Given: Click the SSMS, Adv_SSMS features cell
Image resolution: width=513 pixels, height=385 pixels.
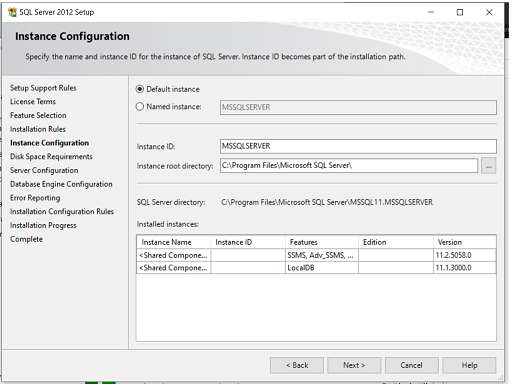Looking at the screenshot, I should coord(322,255).
